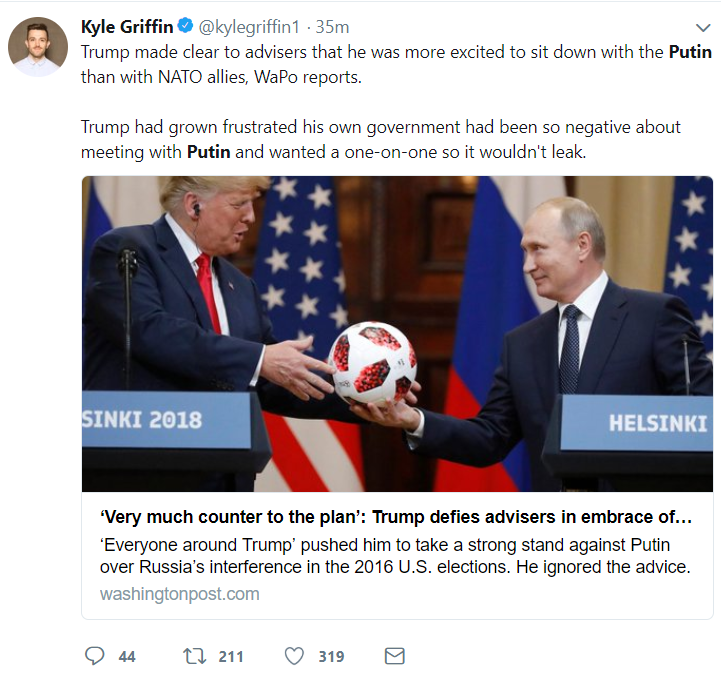
Task: Like the tweet with the heart icon
Action: point(294,656)
